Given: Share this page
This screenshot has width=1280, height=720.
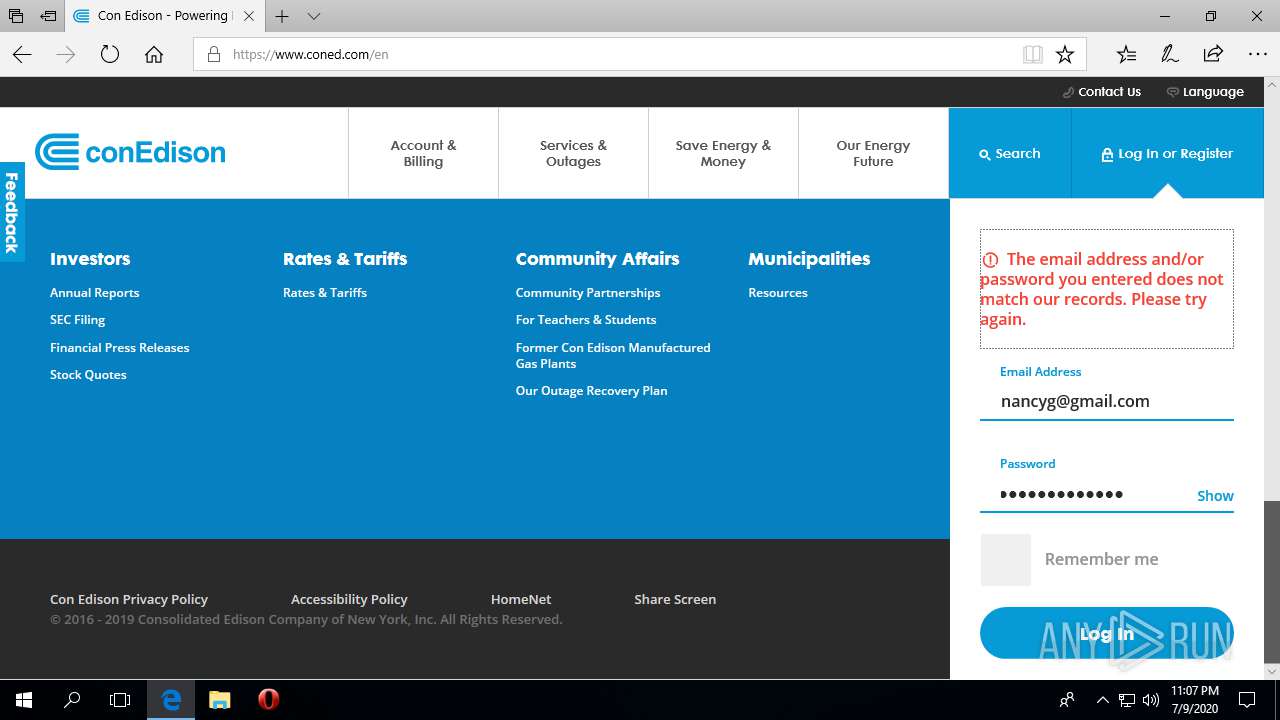Looking at the screenshot, I should [1213, 55].
